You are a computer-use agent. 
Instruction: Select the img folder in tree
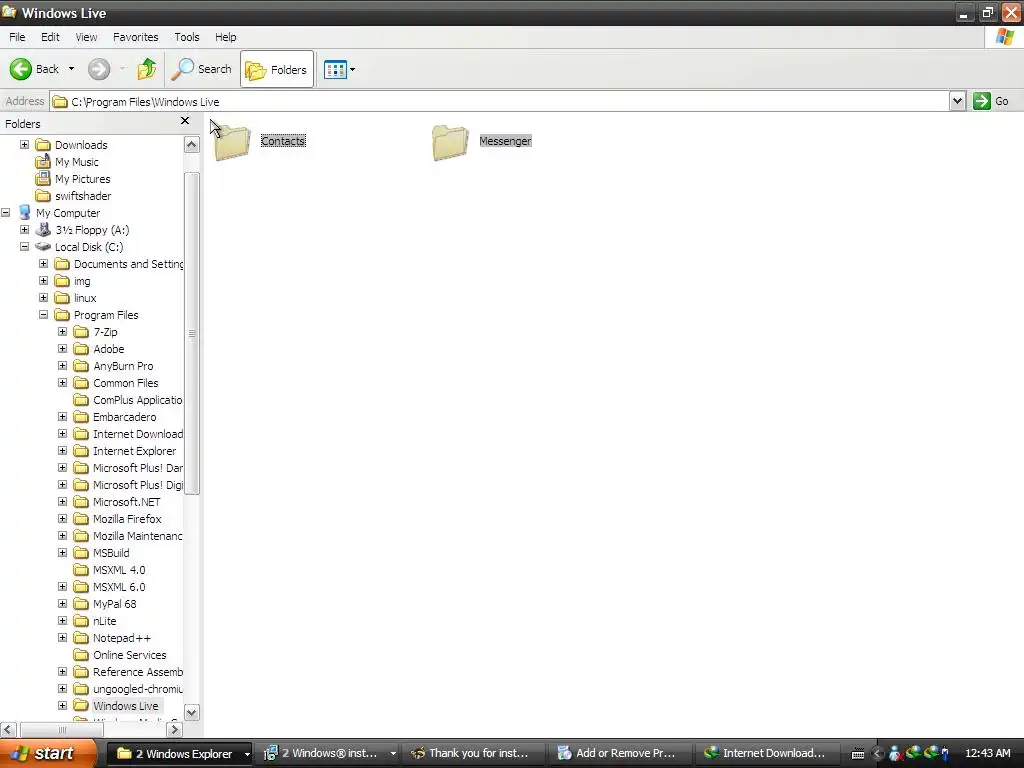[82, 281]
